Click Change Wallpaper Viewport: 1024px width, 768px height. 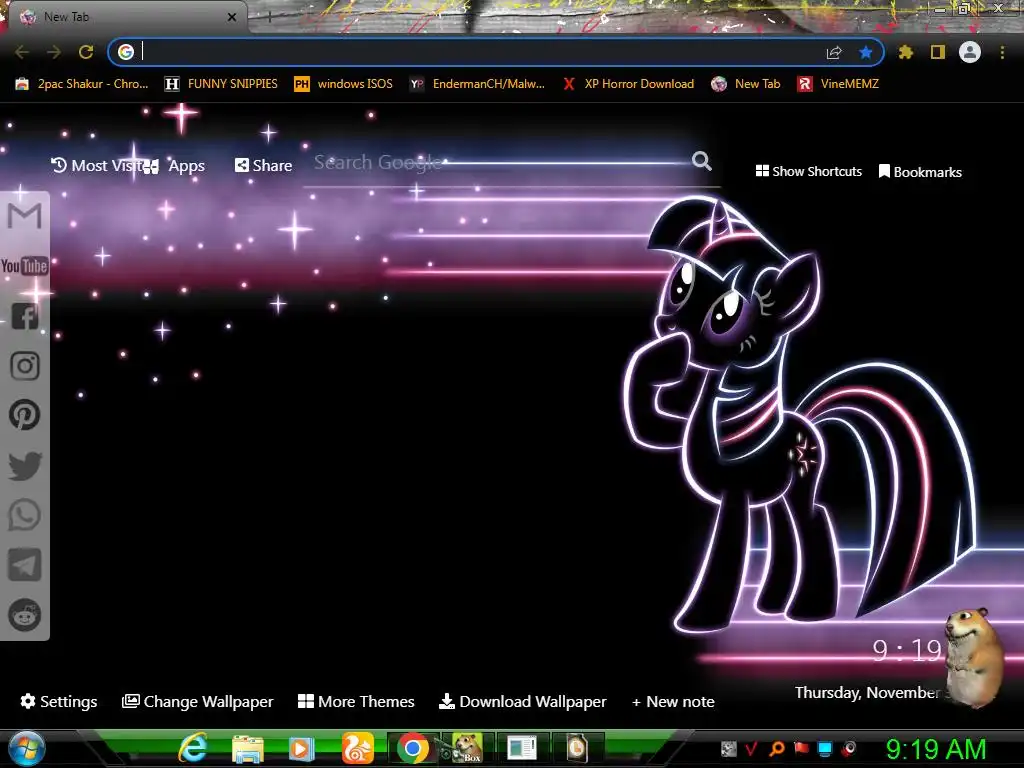[x=198, y=701]
